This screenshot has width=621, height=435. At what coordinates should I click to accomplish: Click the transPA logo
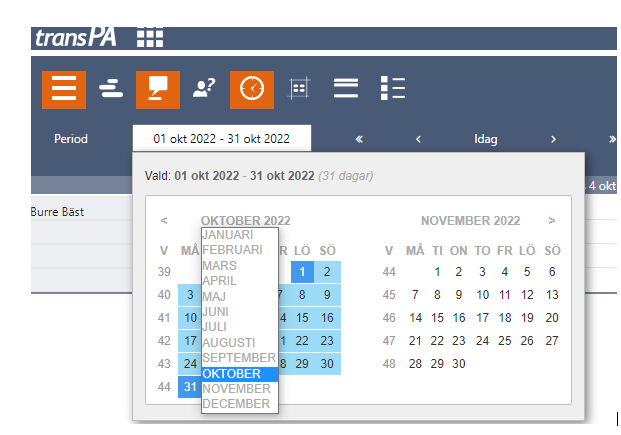(x=76, y=38)
